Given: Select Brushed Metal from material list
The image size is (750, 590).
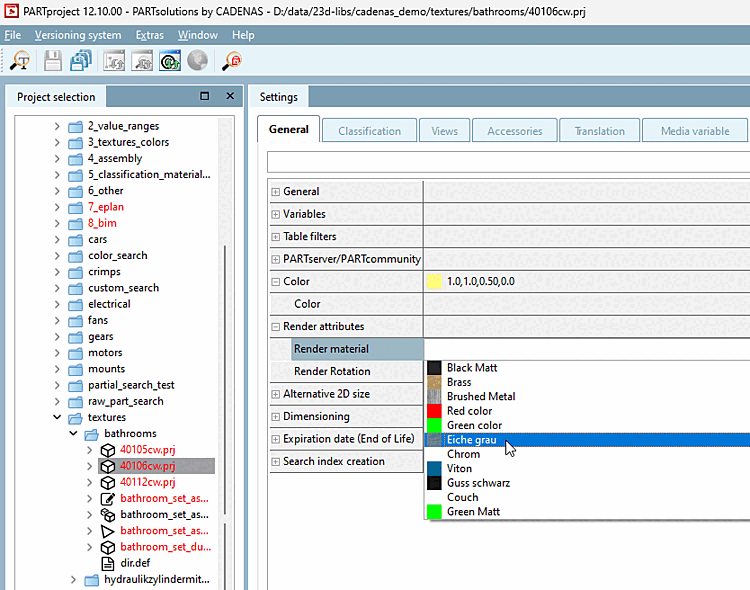Looking at the screenshot, I should [480, 397].
